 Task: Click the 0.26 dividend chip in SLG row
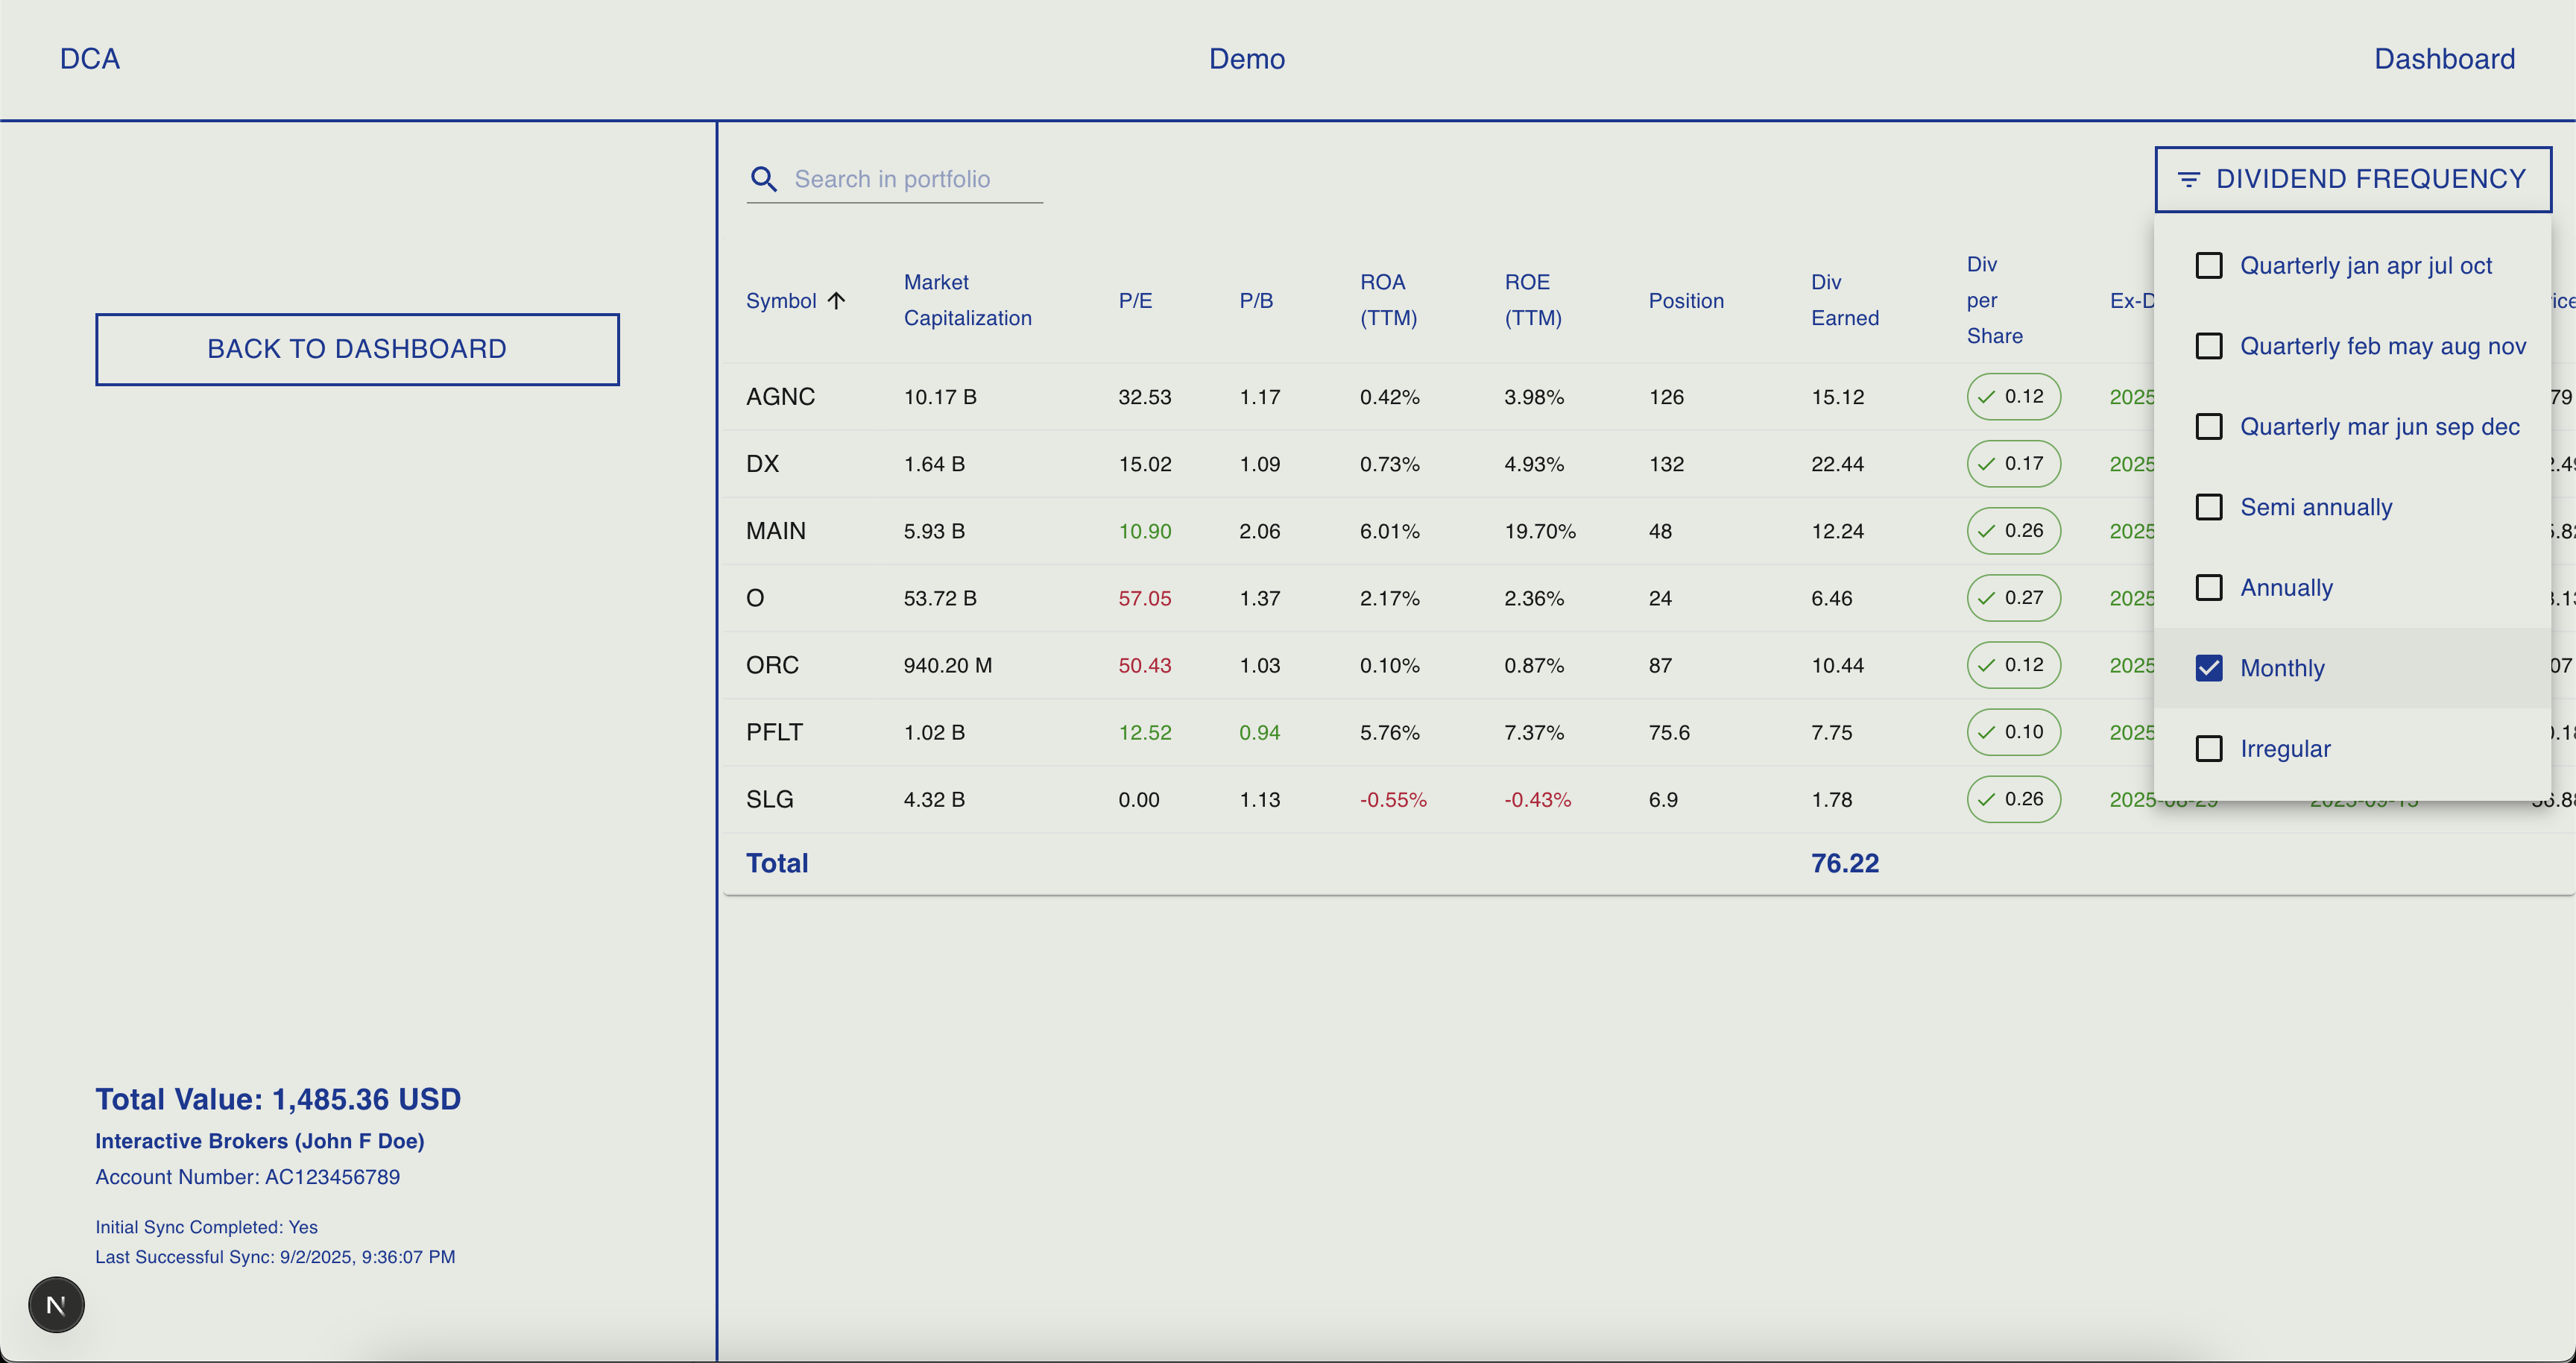[2013, 799]
